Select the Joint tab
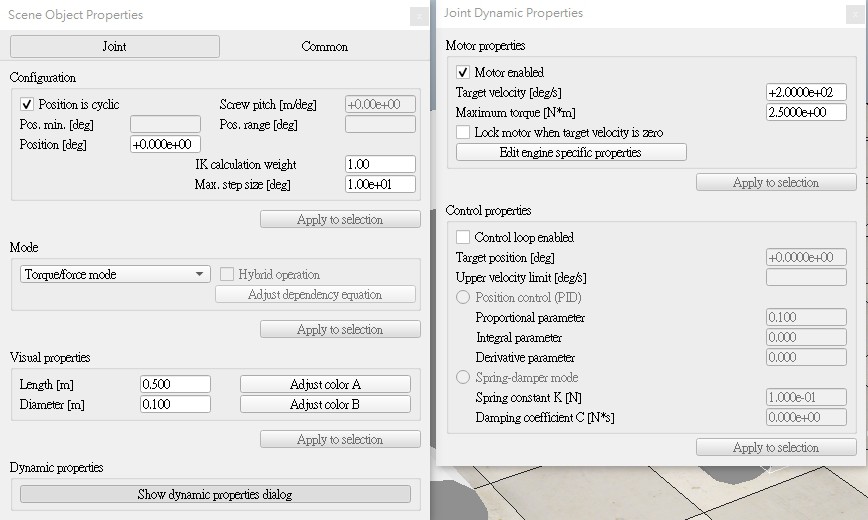The width and height of the screenshot is (868, 520). [x=115, y=47]
